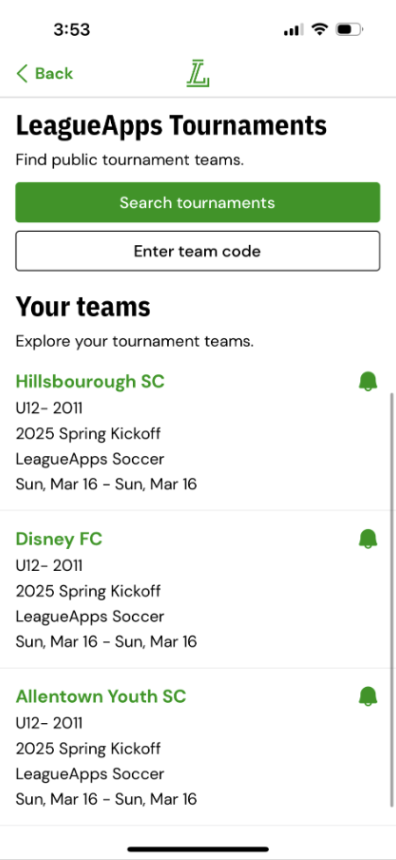Tap the Wi-Fi status icon

319,29
